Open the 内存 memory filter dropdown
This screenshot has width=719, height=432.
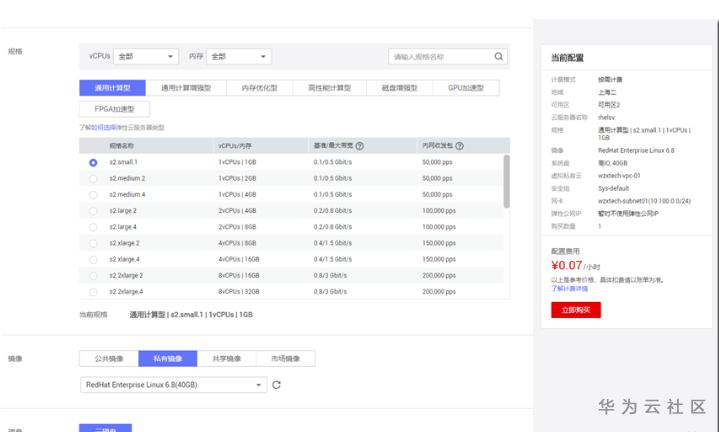239,56
